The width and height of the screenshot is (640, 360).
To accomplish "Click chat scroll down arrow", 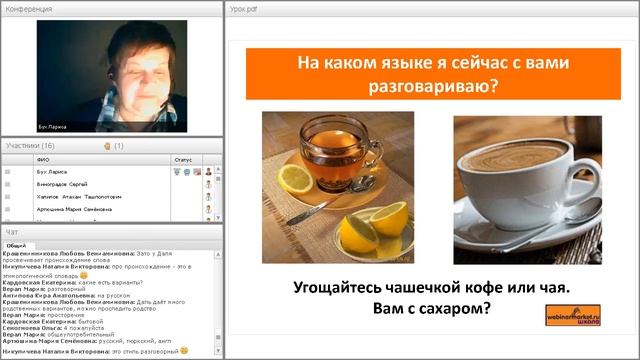I will (218, 351).
